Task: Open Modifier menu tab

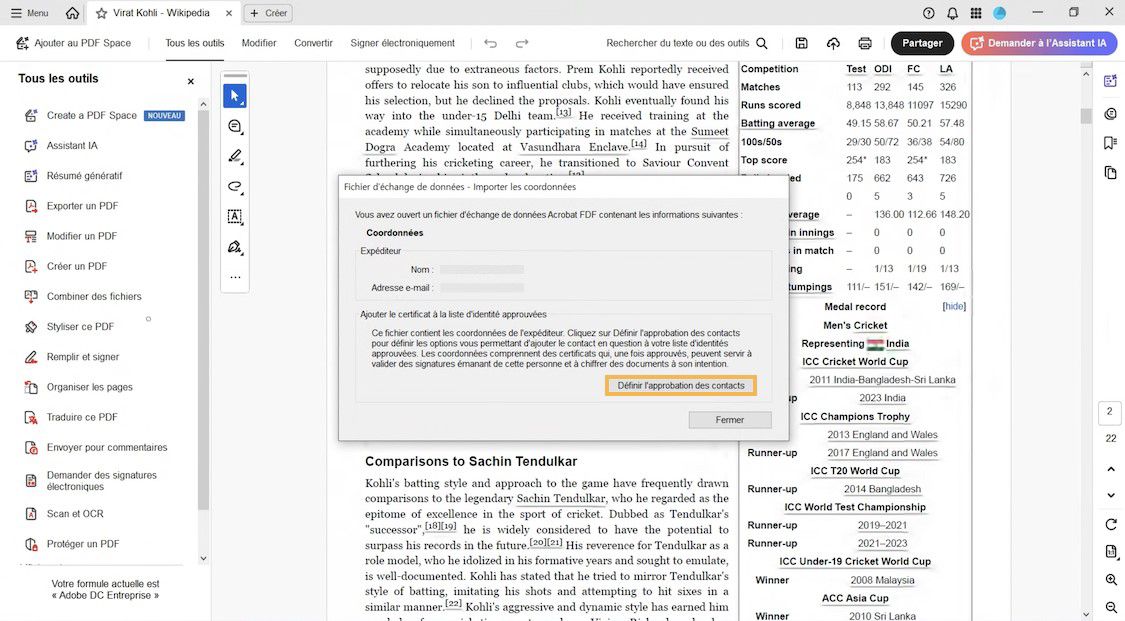Action: (x=259, y=43)
